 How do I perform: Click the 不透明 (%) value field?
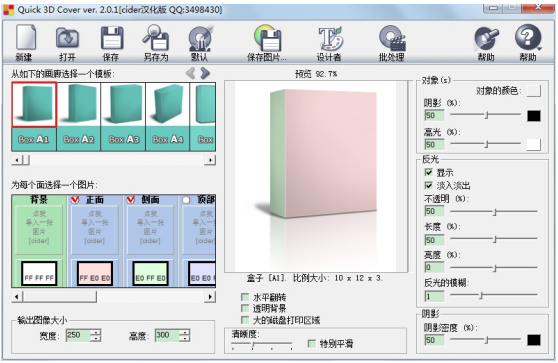[435, 211]
